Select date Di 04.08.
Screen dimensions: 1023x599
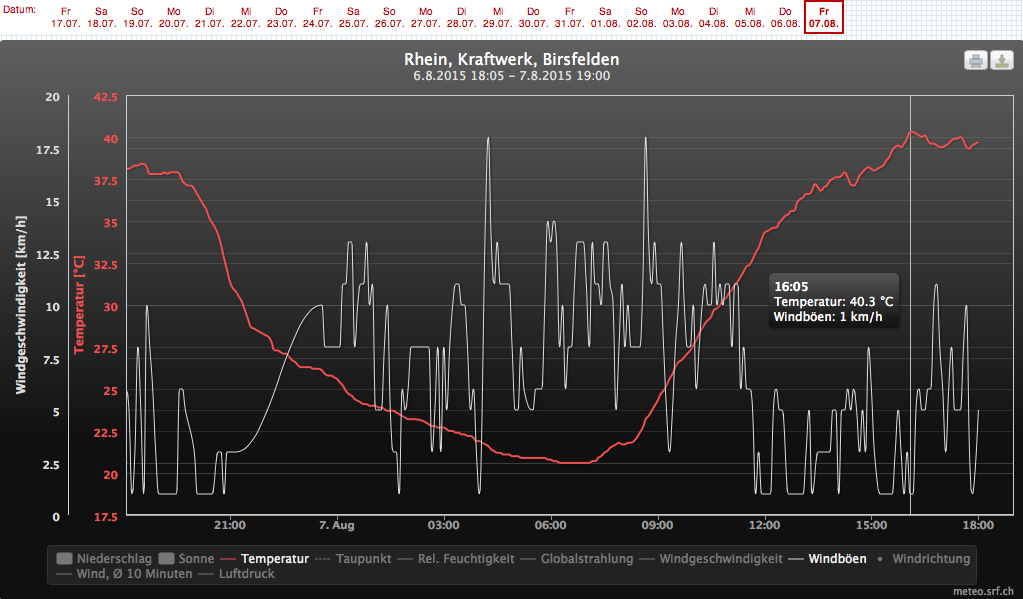pos(713,17)
